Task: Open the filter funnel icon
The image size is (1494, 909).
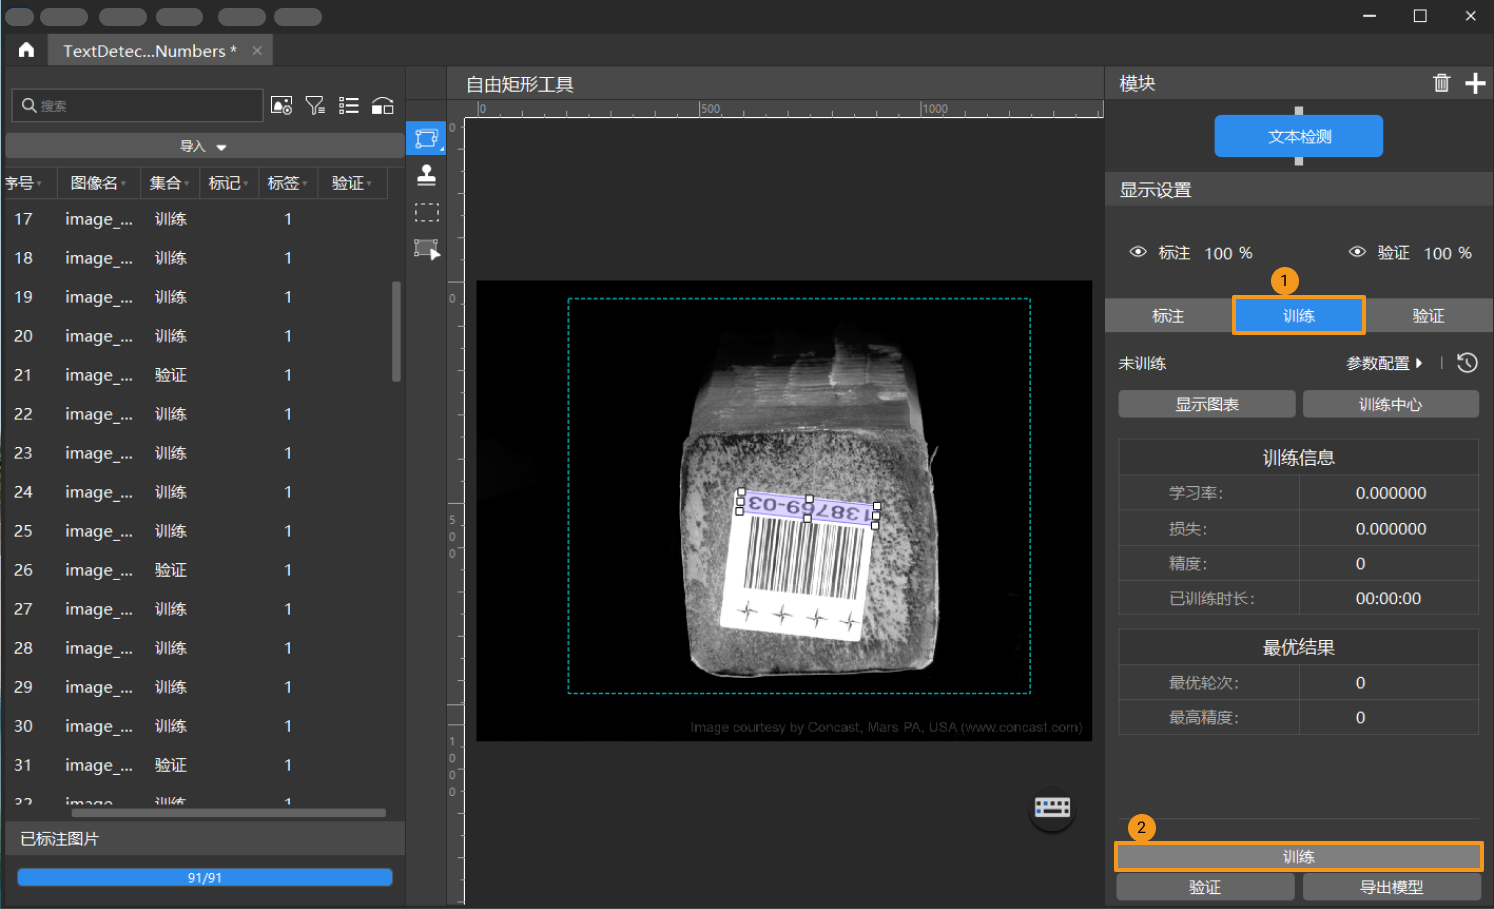Action: click(315, 105)
